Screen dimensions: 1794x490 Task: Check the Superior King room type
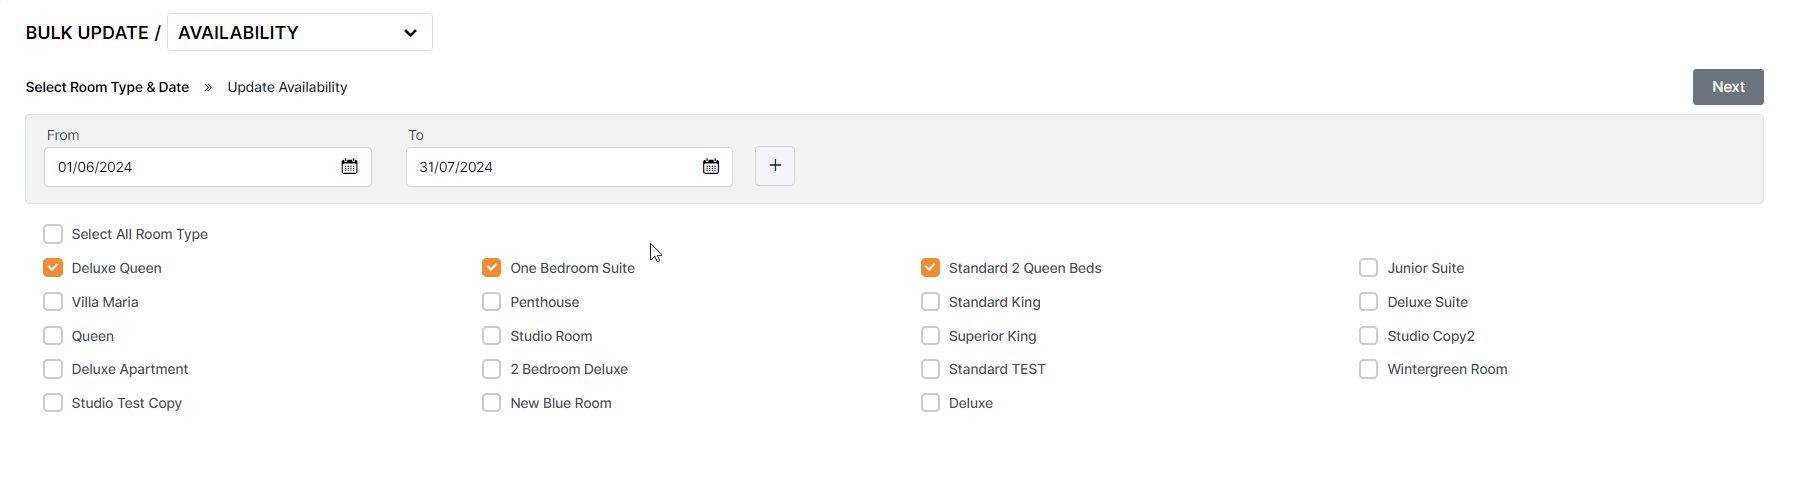(930, 336)
